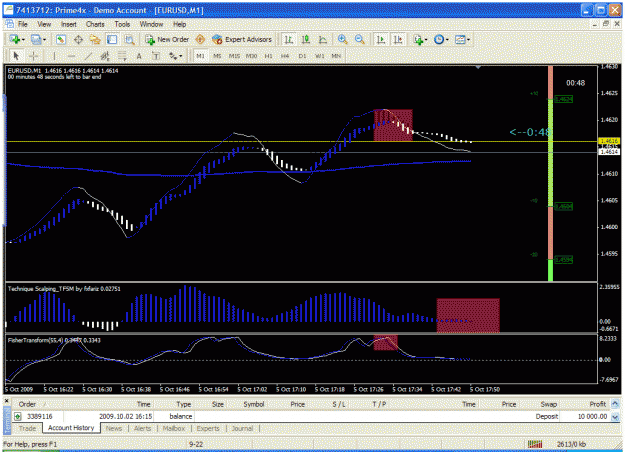Select the Crosshair cursor tool
The width and height of the screenshot is (625, 452).
point(34,56)
